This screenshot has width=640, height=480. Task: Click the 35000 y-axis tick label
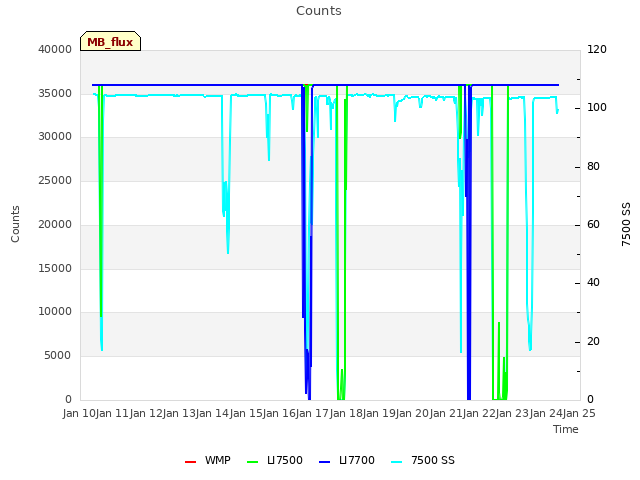55,93
